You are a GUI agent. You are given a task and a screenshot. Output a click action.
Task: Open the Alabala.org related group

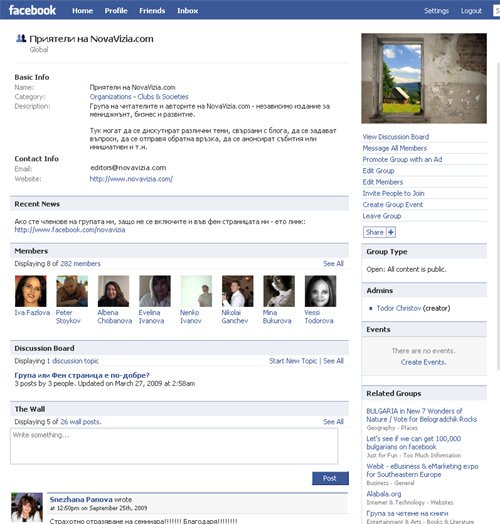pos(384,494)
